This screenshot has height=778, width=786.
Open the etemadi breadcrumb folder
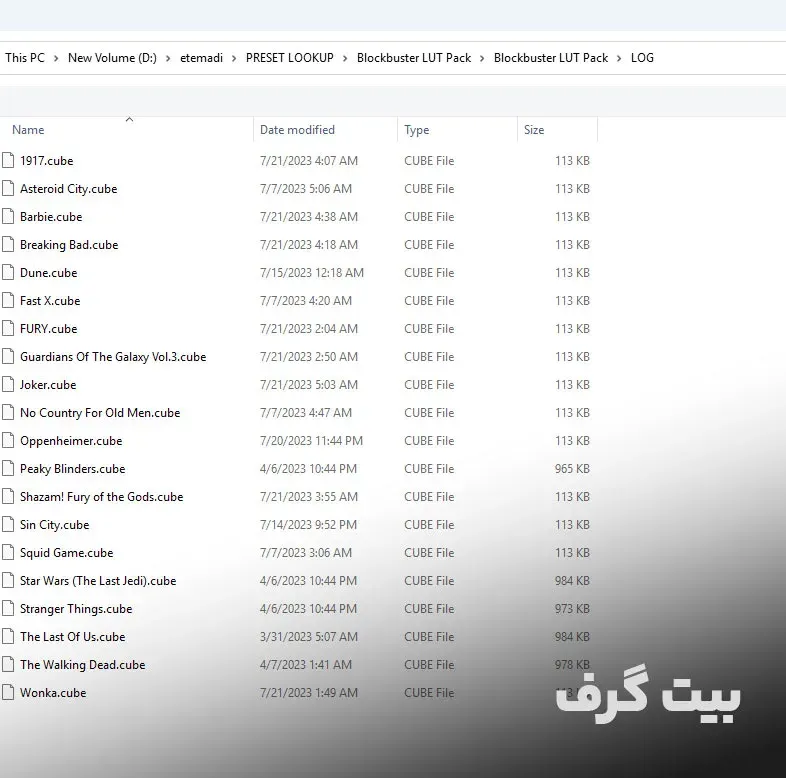(x=202, y=58)
